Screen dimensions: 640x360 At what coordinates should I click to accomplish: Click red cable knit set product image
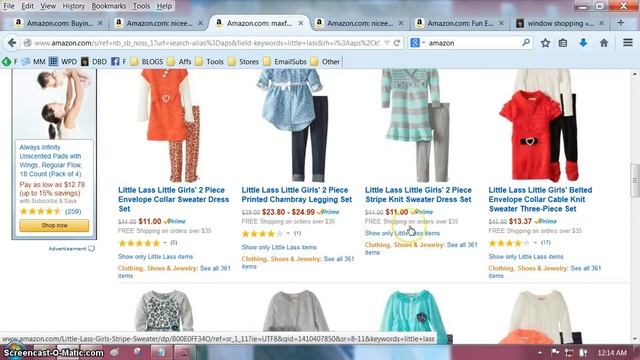[x=540, y=125]
